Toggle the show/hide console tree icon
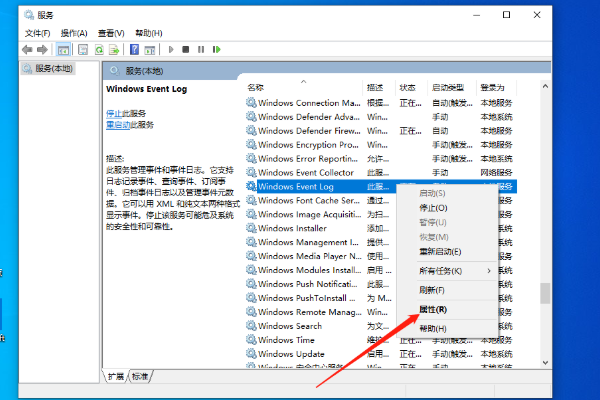Viewport: 600px width, 400px height. 63,49
